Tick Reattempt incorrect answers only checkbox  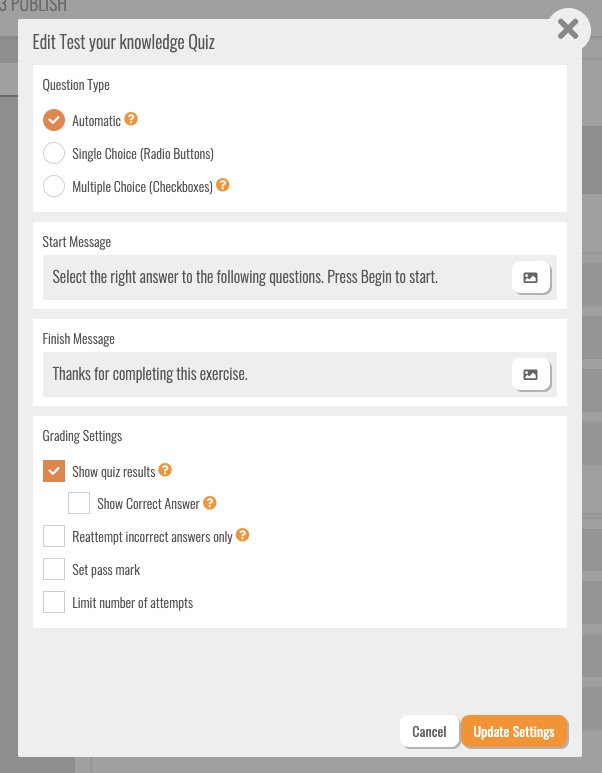(54, 536)
